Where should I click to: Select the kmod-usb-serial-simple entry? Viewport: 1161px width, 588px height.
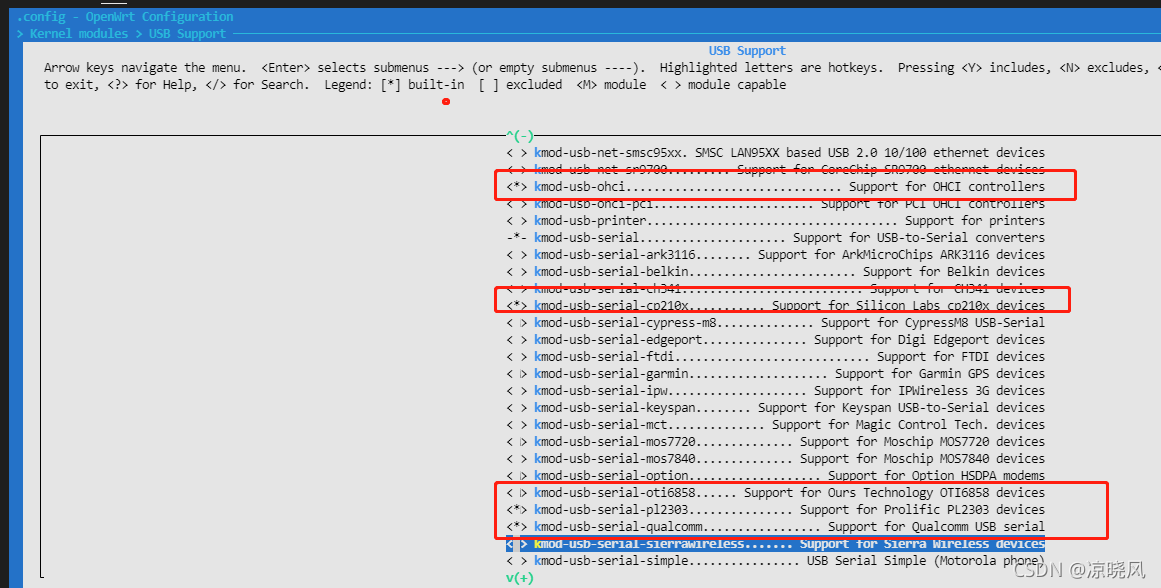[775, 561]
